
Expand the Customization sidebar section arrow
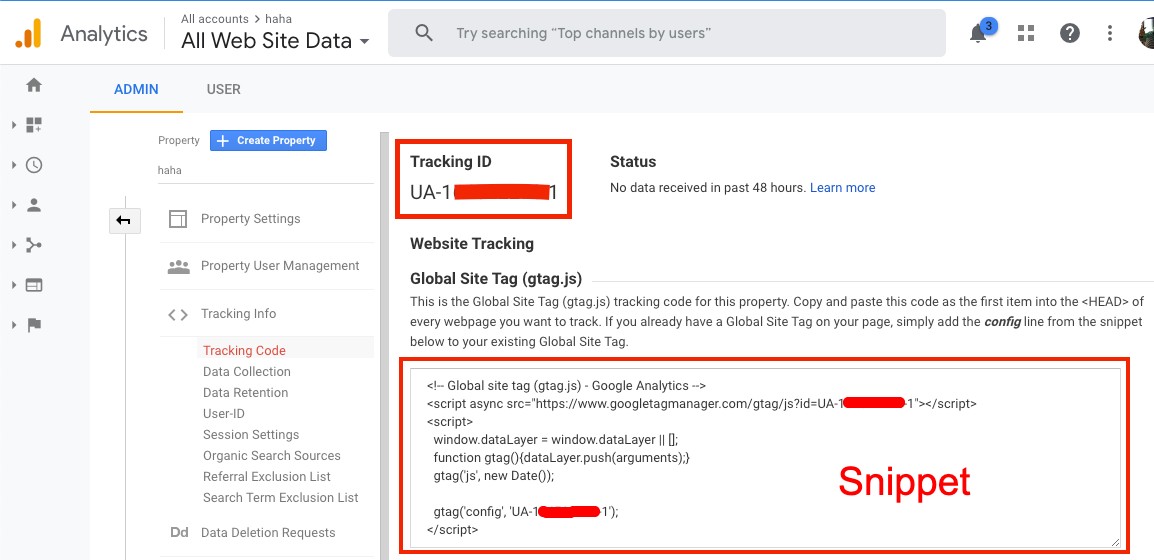14,125
